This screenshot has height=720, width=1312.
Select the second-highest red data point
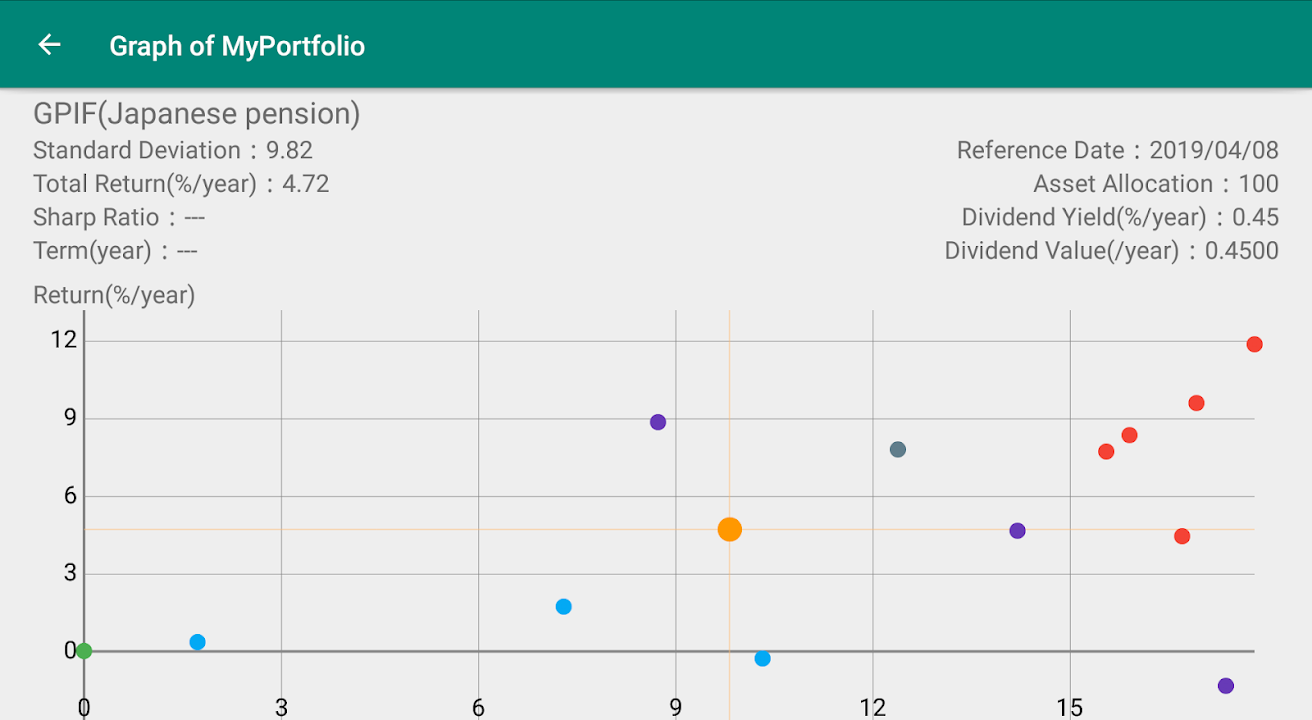pyautogui.click(x=1196, y=404)
